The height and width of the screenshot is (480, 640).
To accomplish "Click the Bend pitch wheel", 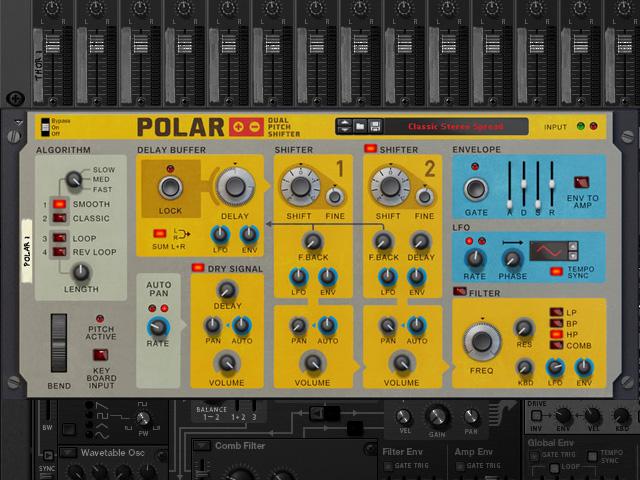I will [59, 343].
